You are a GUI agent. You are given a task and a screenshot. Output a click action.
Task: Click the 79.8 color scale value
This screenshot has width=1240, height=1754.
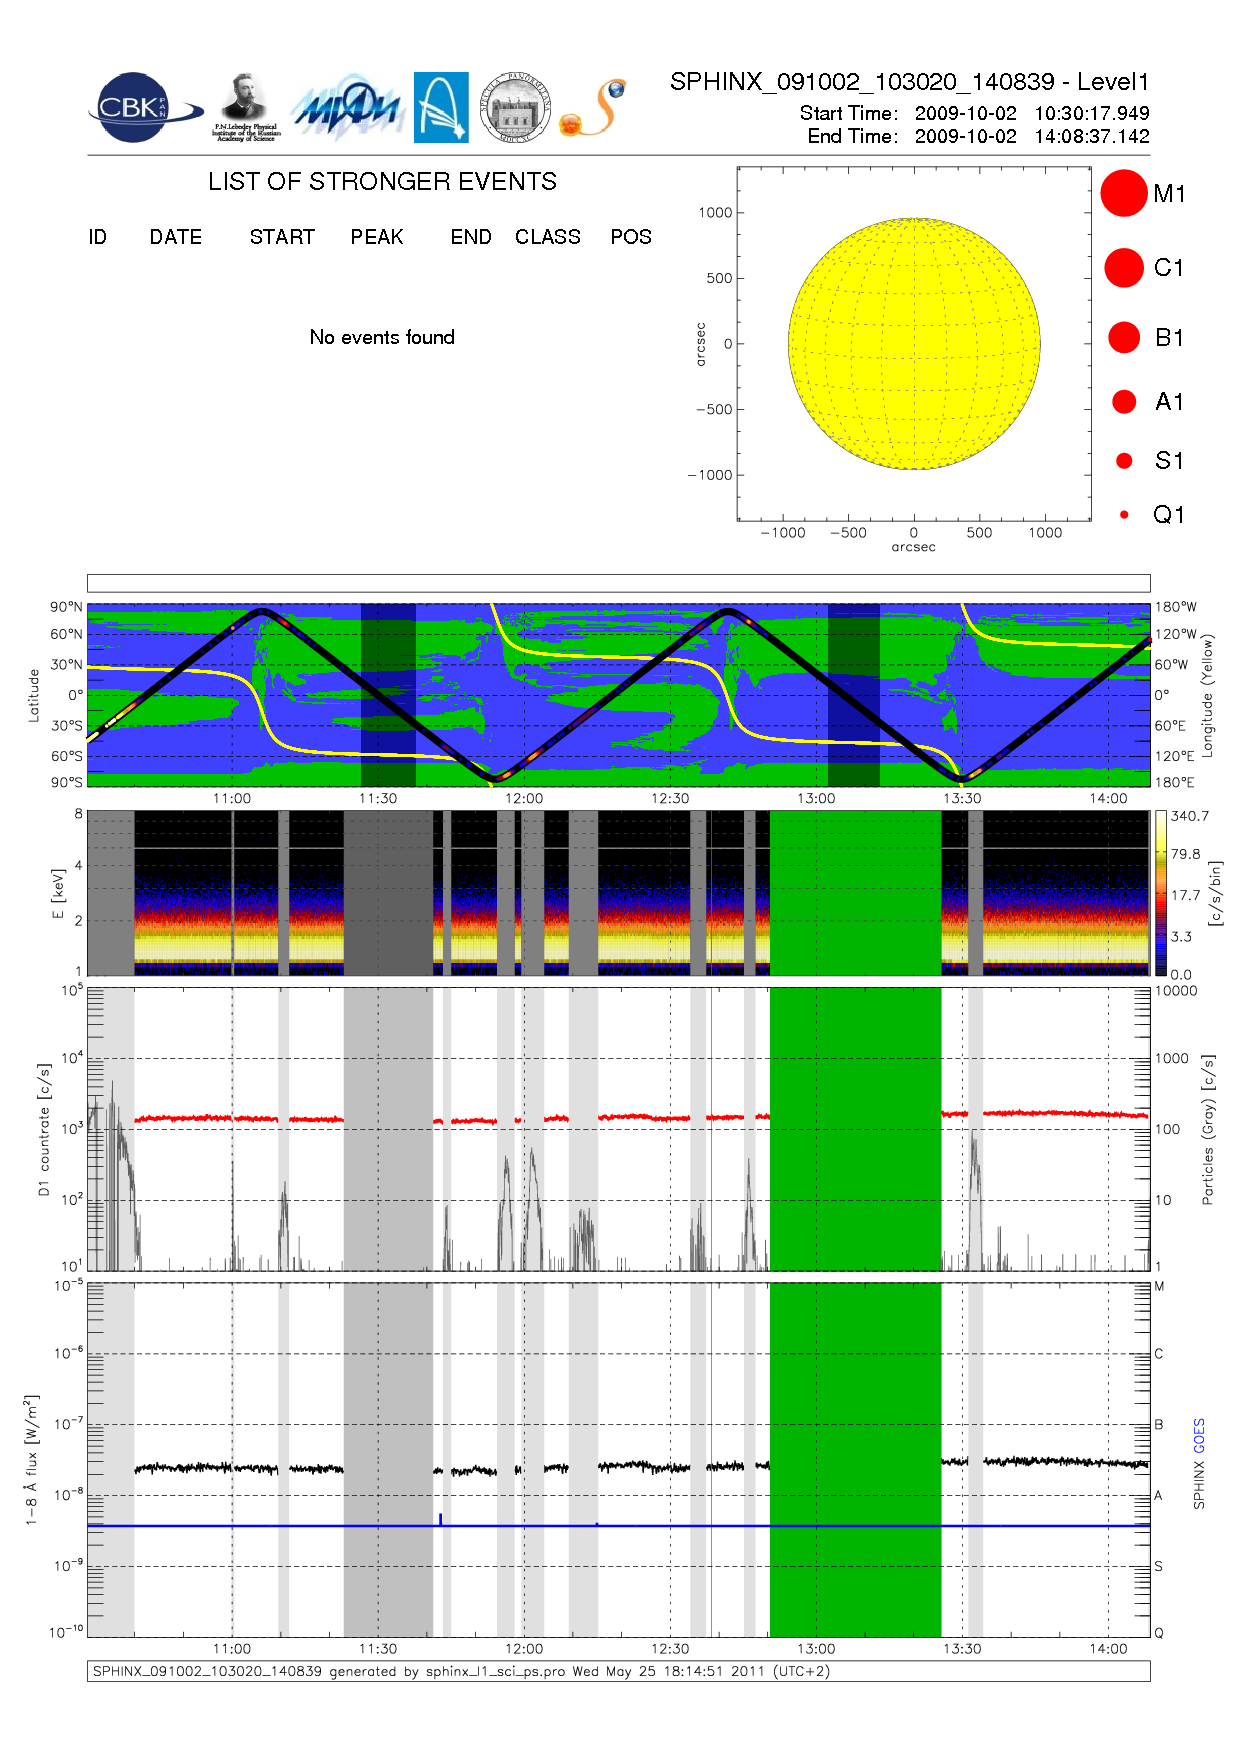pos(1186,854)
